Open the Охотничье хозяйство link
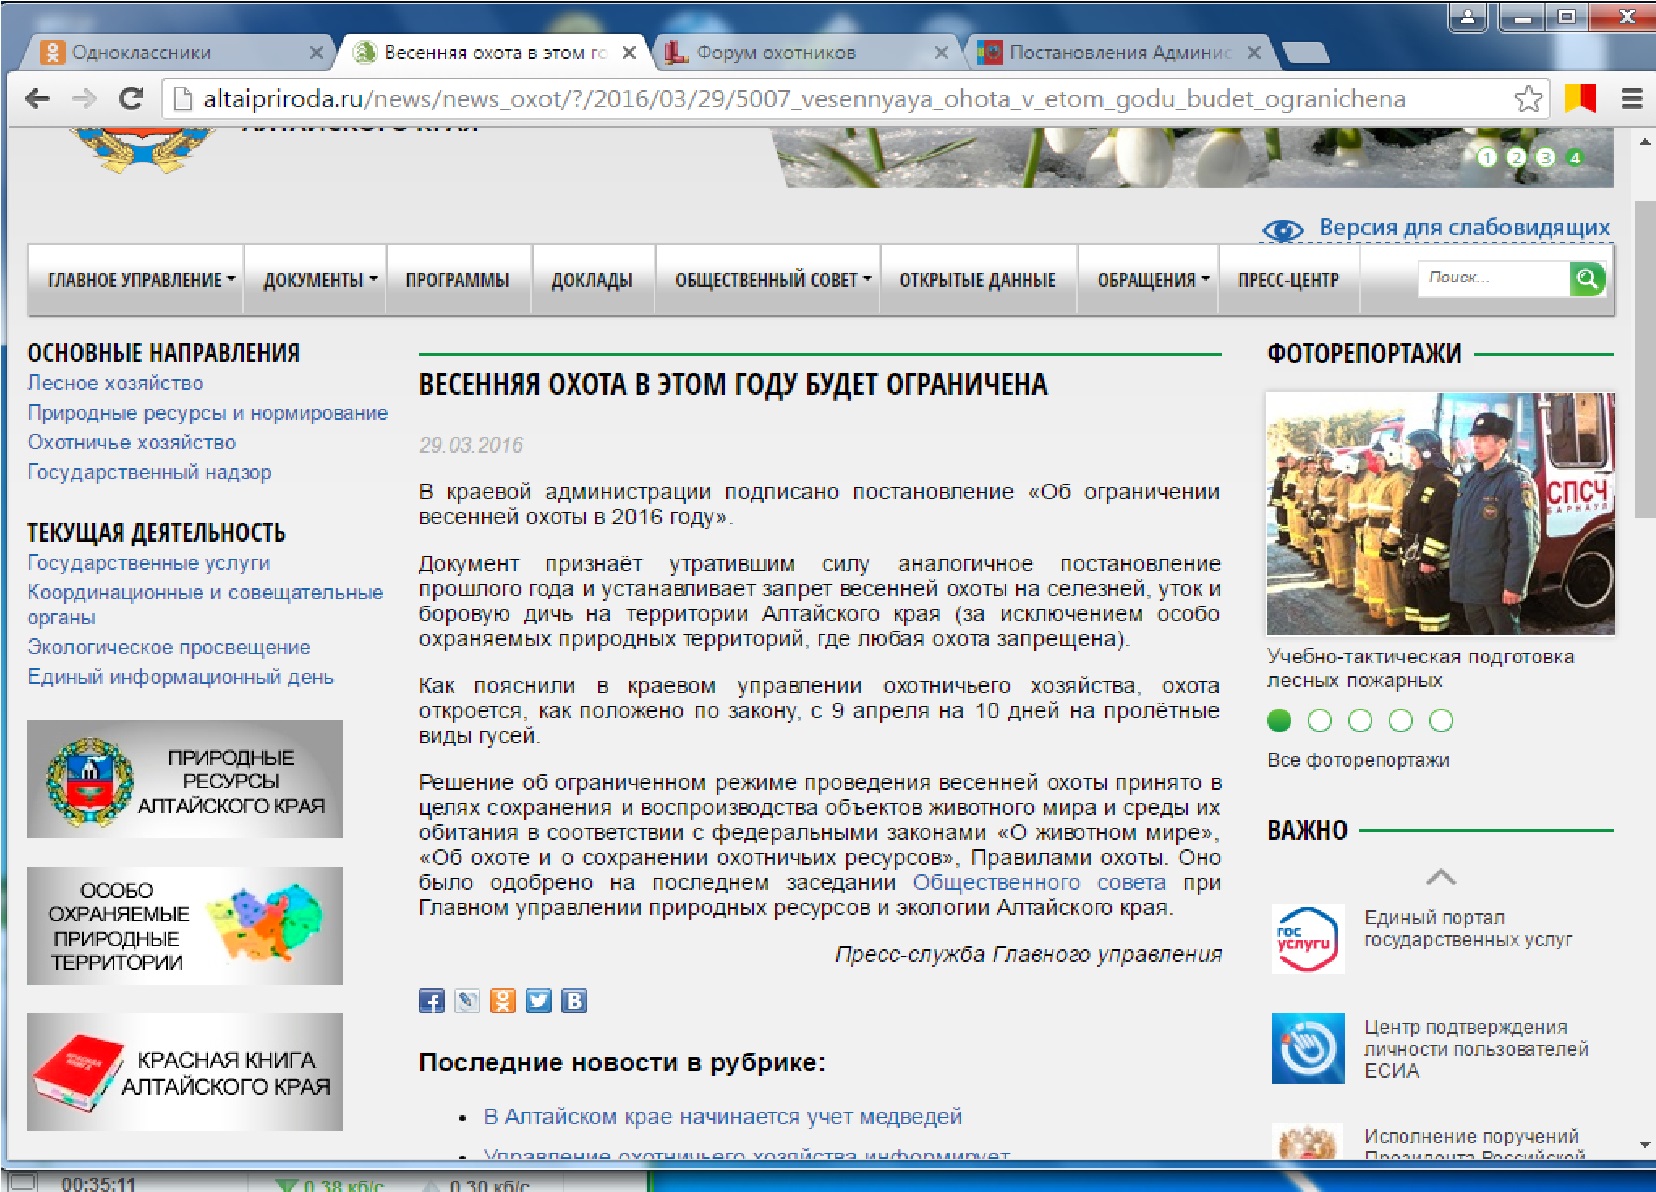Screen dimensions: 1656x1192 pyautogui.click(x=132, y=442)
